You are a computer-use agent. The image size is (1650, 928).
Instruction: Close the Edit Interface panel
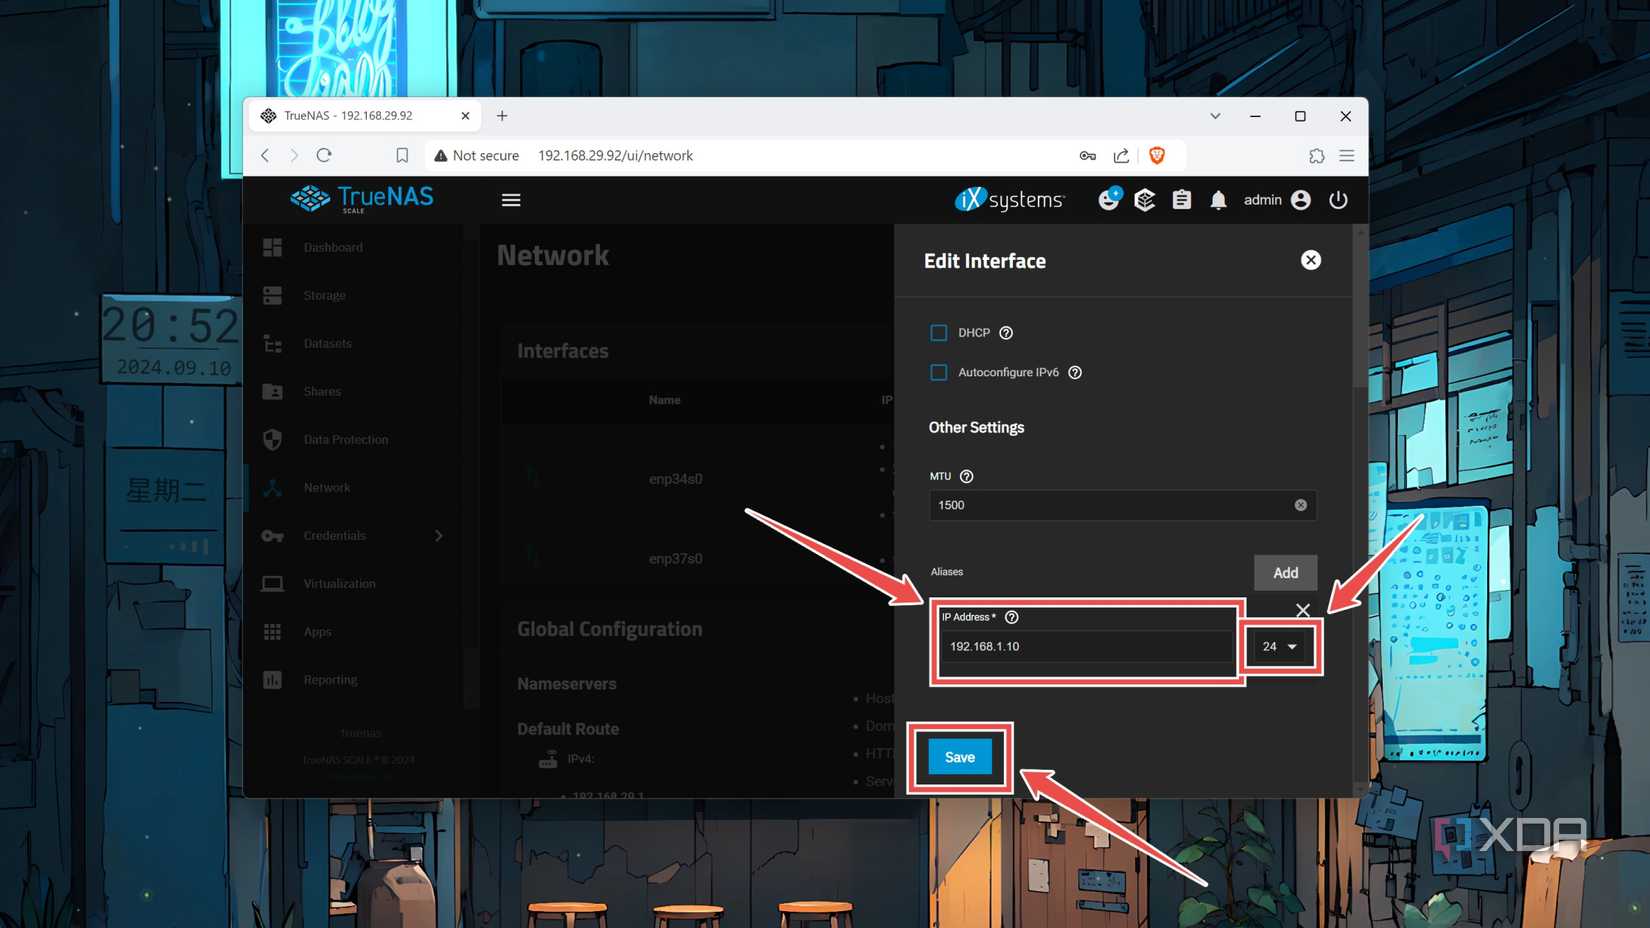(x=1311, y=260)
